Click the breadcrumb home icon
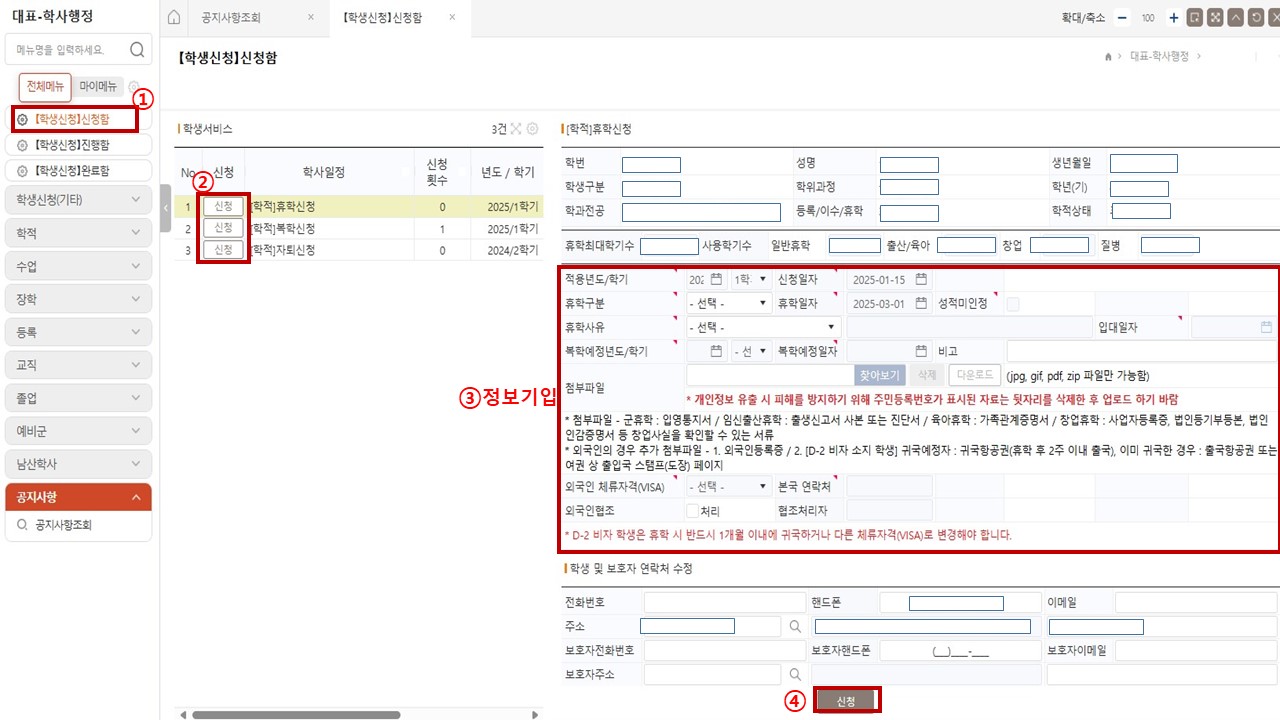The image size is (1280, 720). (x=1108, y=57)
